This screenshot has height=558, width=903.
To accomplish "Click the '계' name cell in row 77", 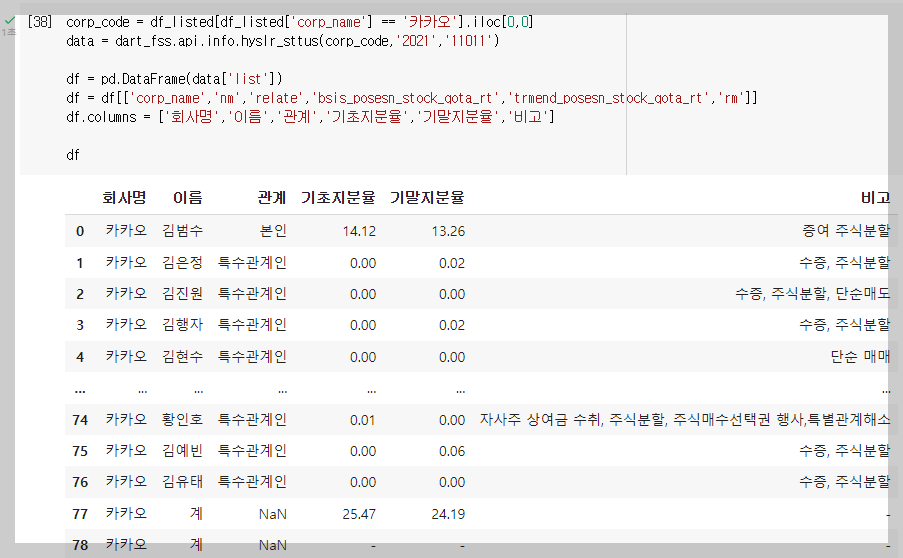I will pos(196,514).
